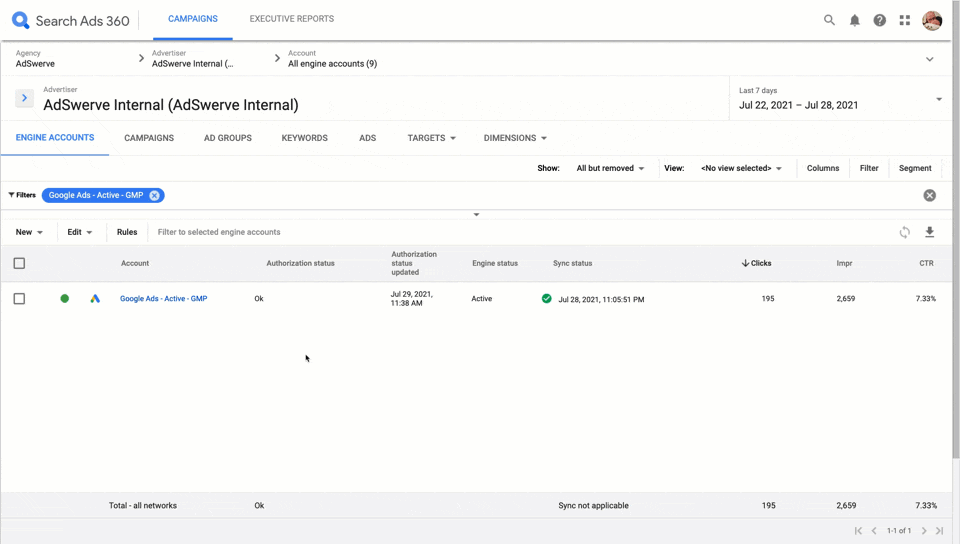Open the date range dropdown

[x=841, y=99]
